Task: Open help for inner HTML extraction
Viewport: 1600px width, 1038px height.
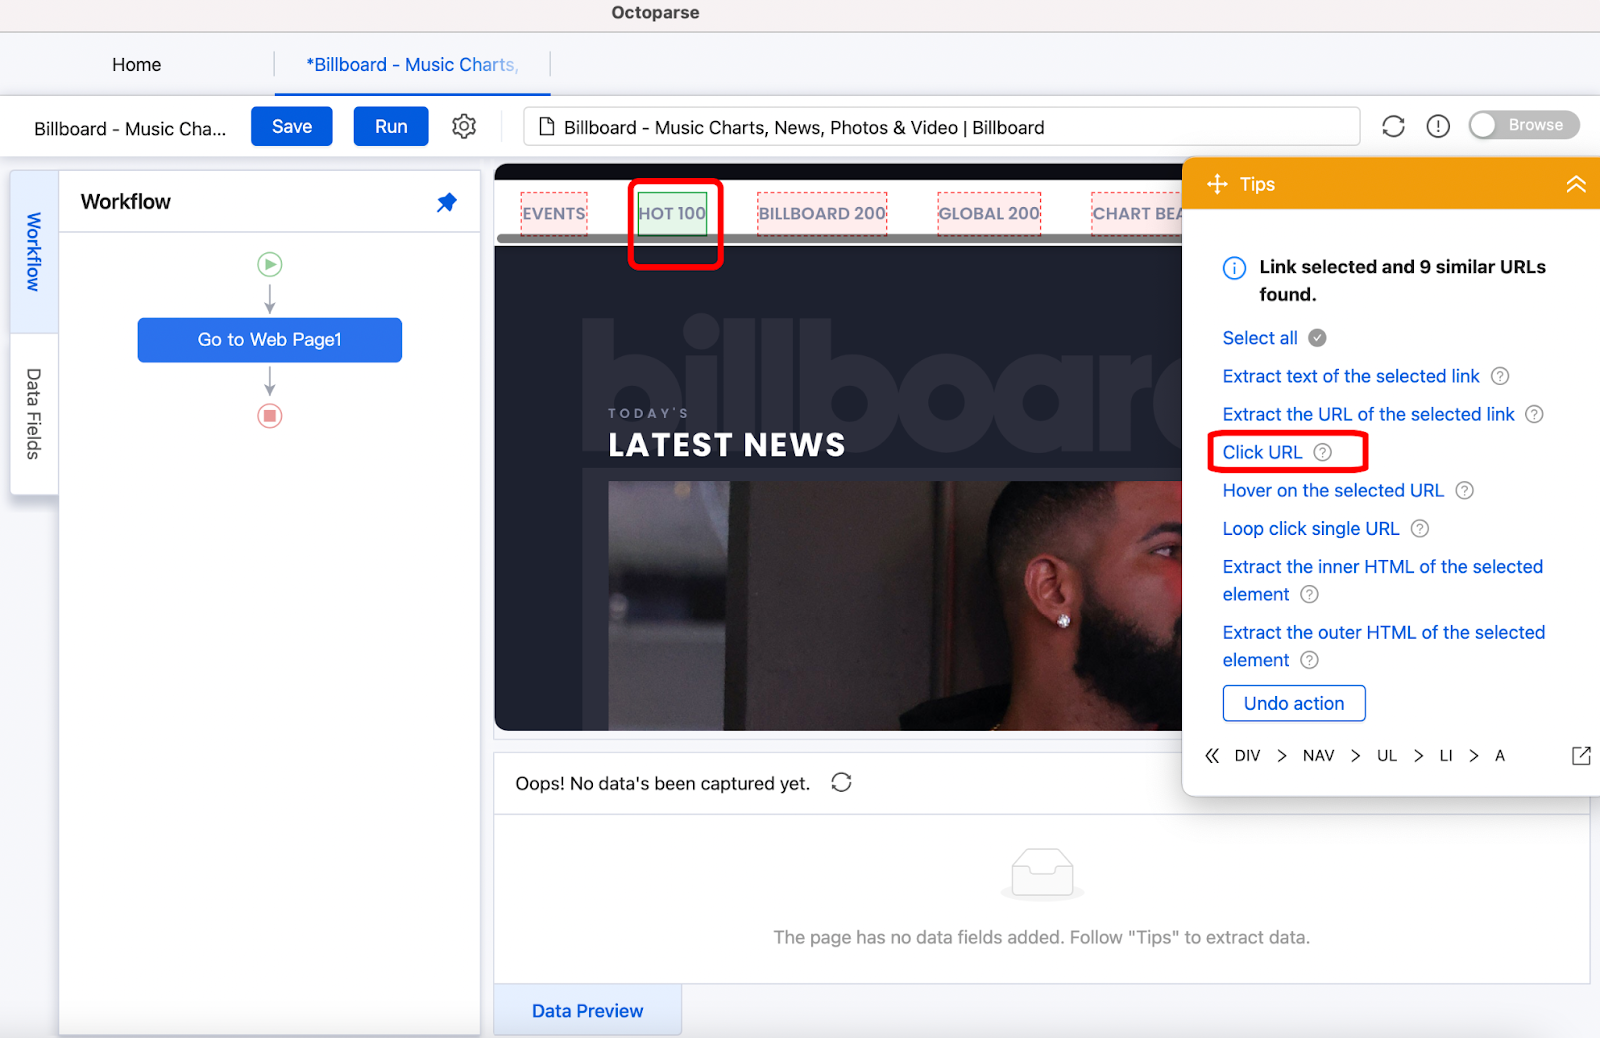Action: pyautogui.click(x=1309, y=594)
